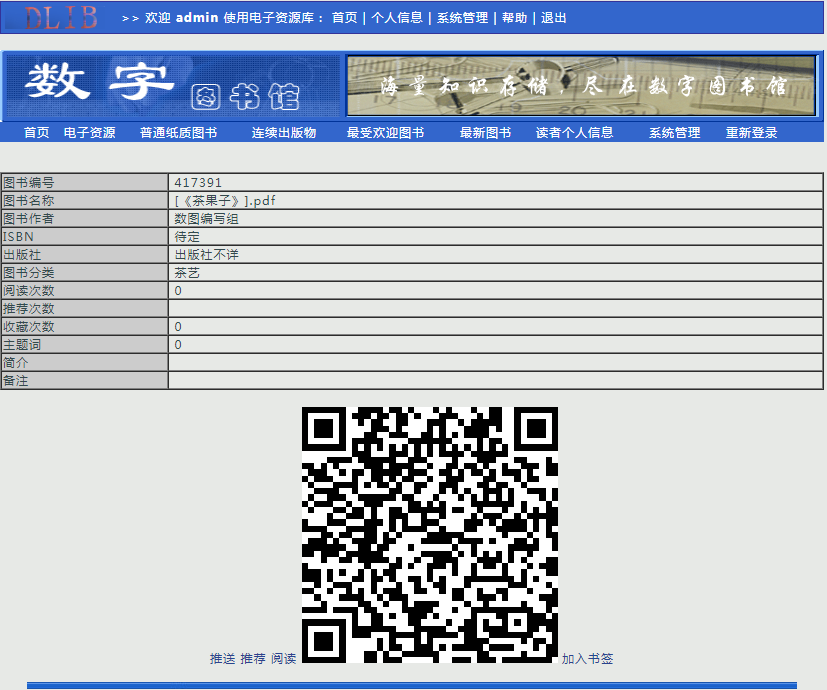Click the DLIB logo in top bar

pyautogui.click(x=60, y=17)
